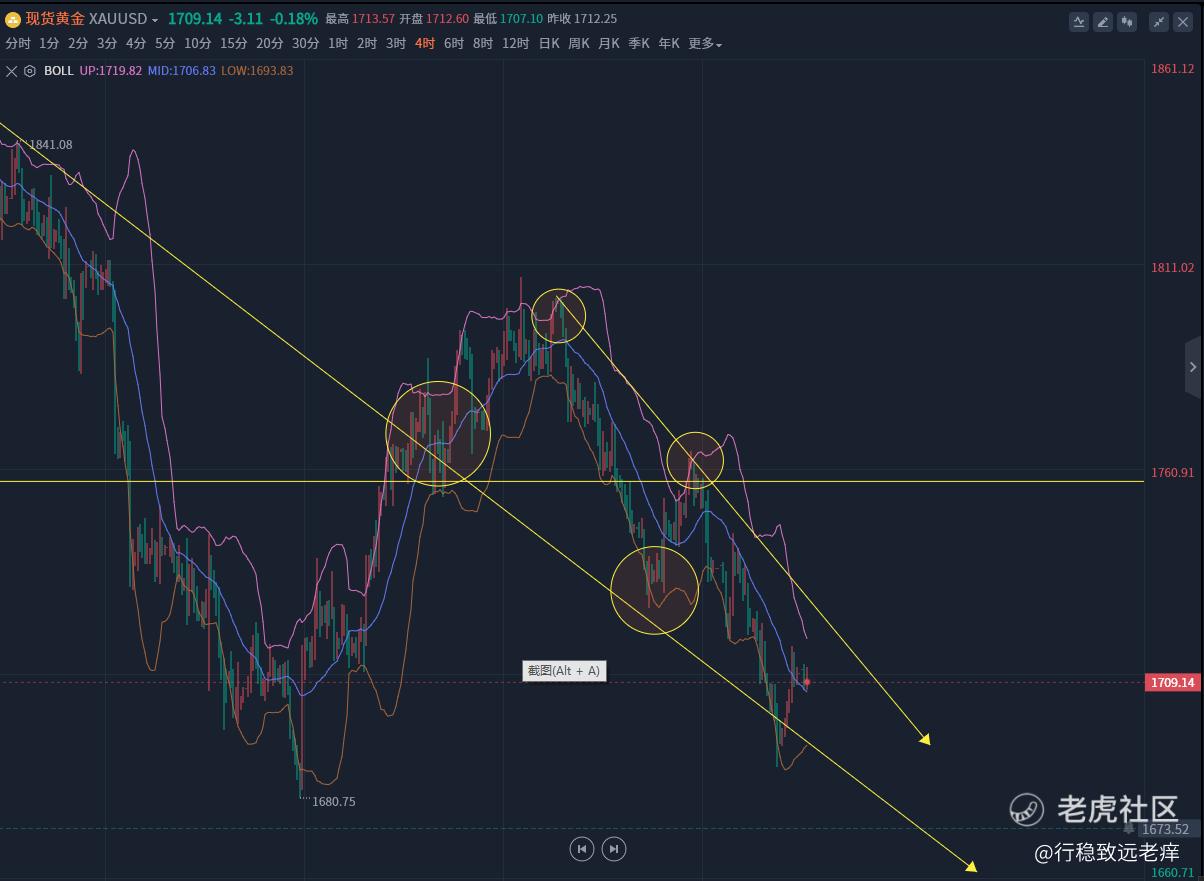1204x881 pixels.
Task: Select the 分时 timeframe
Action: click(18, 44)
